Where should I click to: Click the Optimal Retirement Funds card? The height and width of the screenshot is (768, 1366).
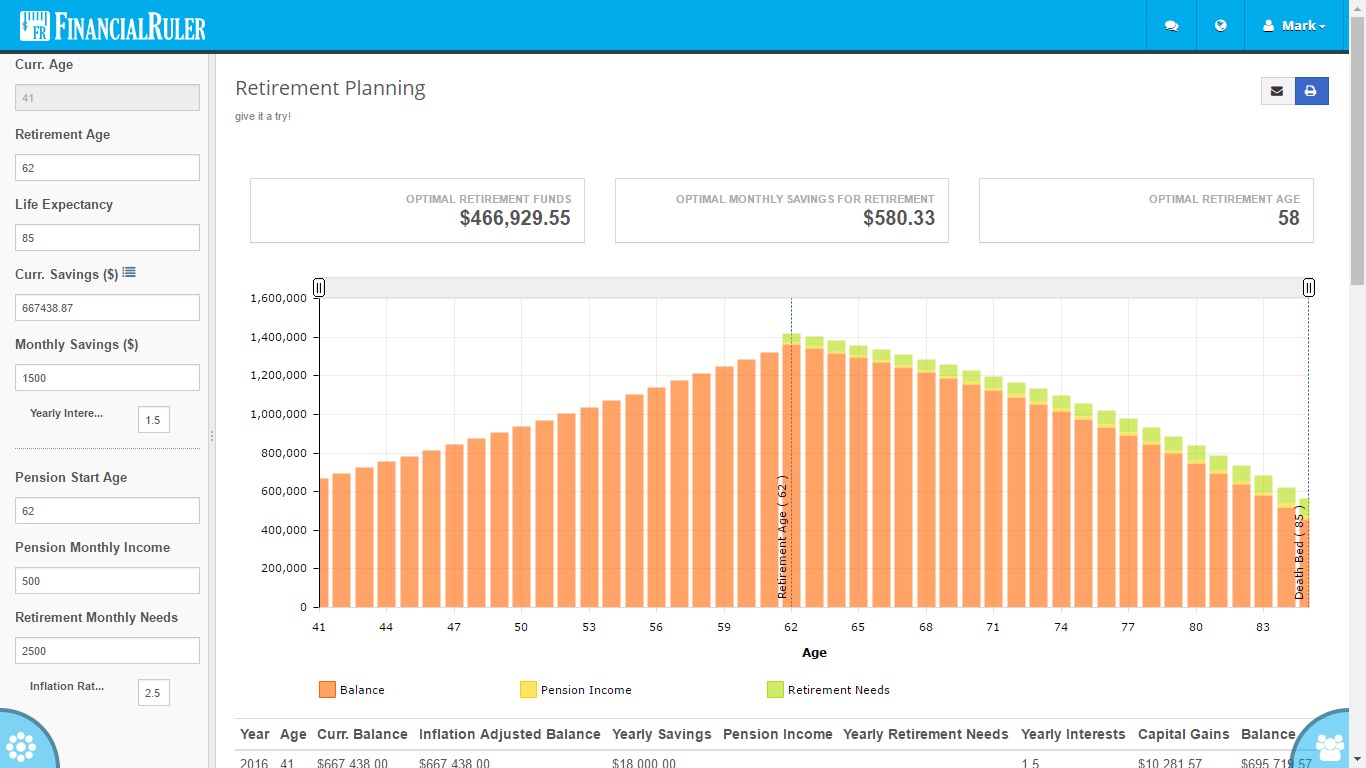click(x=417, y=210)
